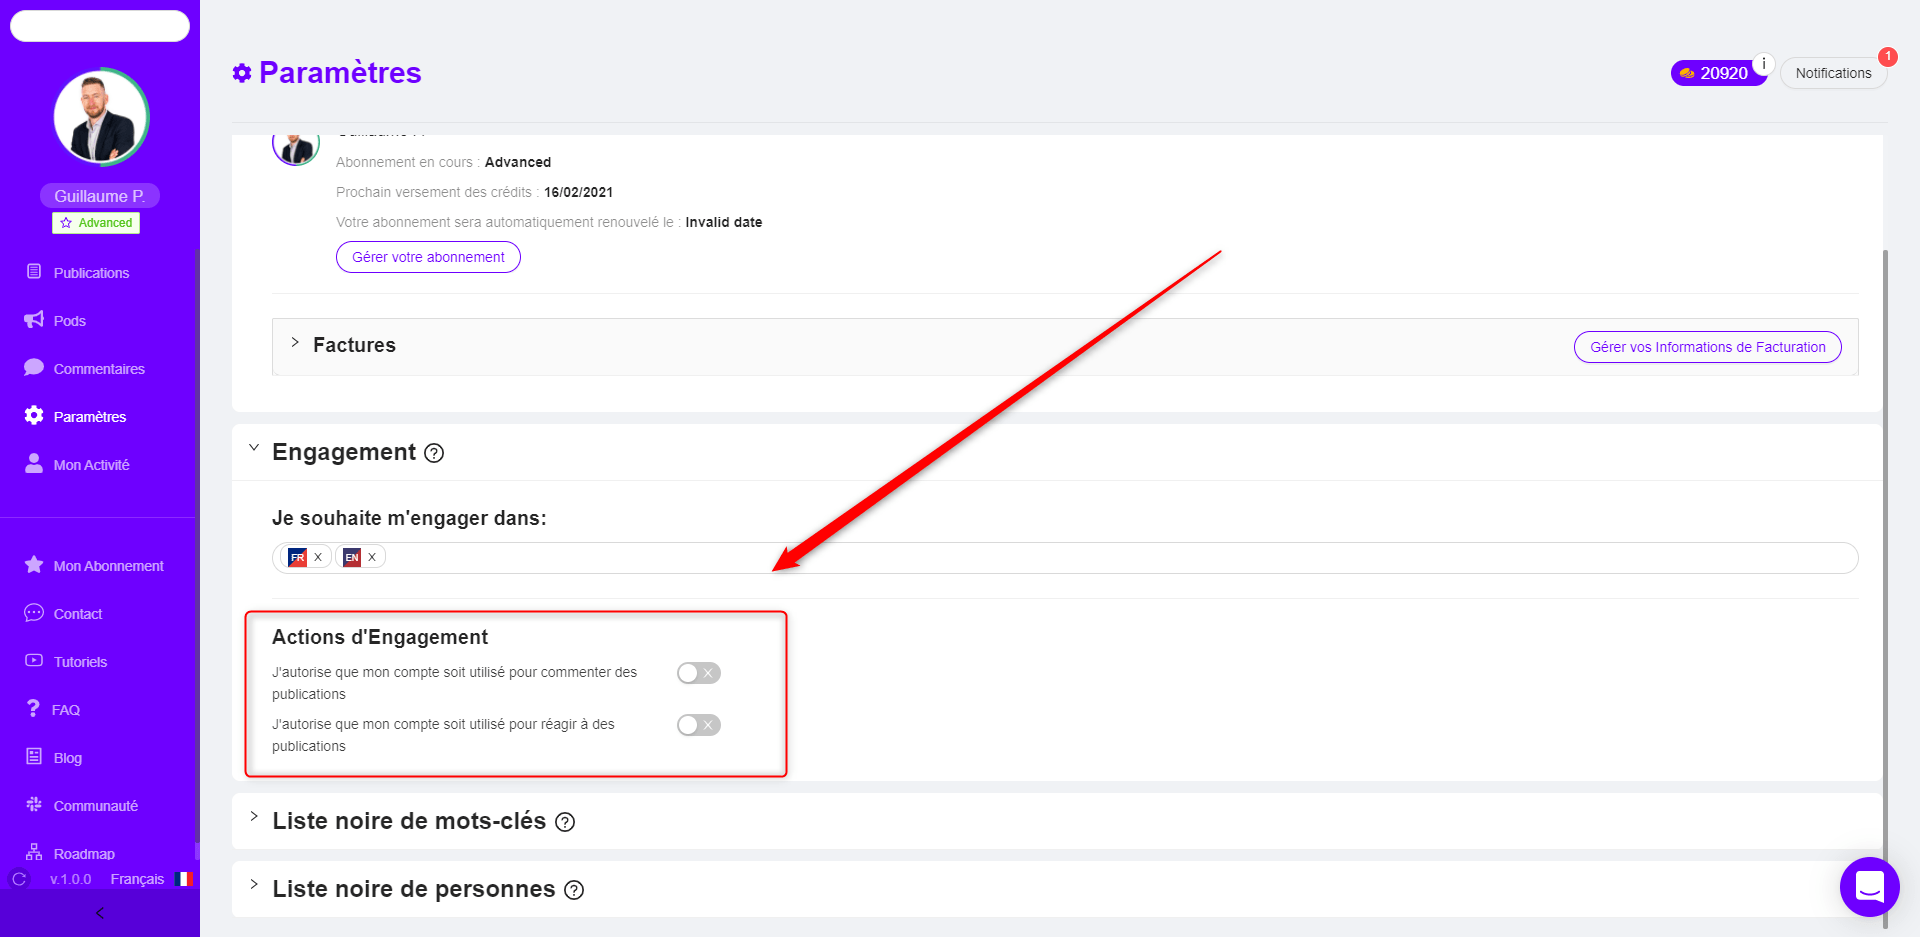Expand Liste noire de mots-clés section
1920x937 pixels.
click(254, 817)
